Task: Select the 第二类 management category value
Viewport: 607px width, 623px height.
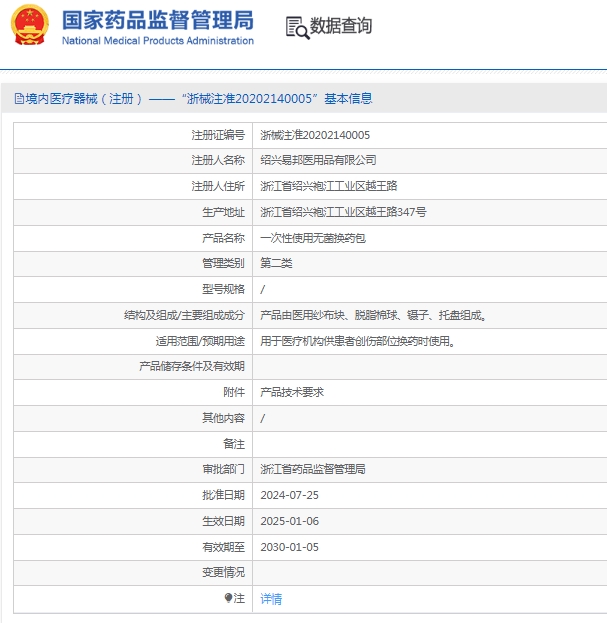Action: click(x=276, y=263)
